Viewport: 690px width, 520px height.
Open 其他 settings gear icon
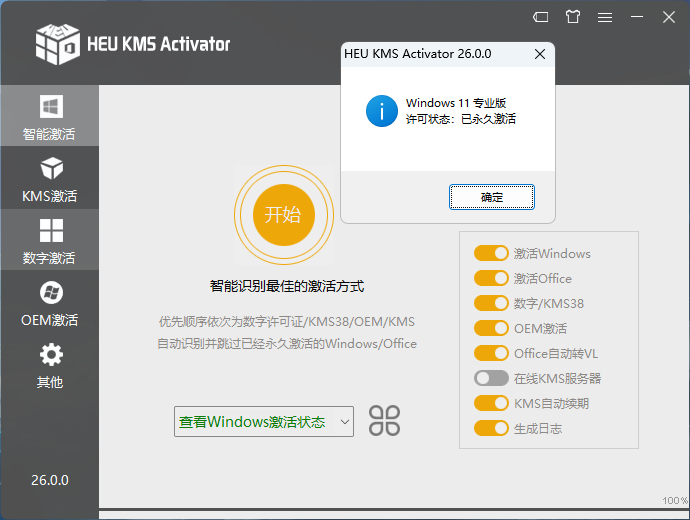pos(50,355)
